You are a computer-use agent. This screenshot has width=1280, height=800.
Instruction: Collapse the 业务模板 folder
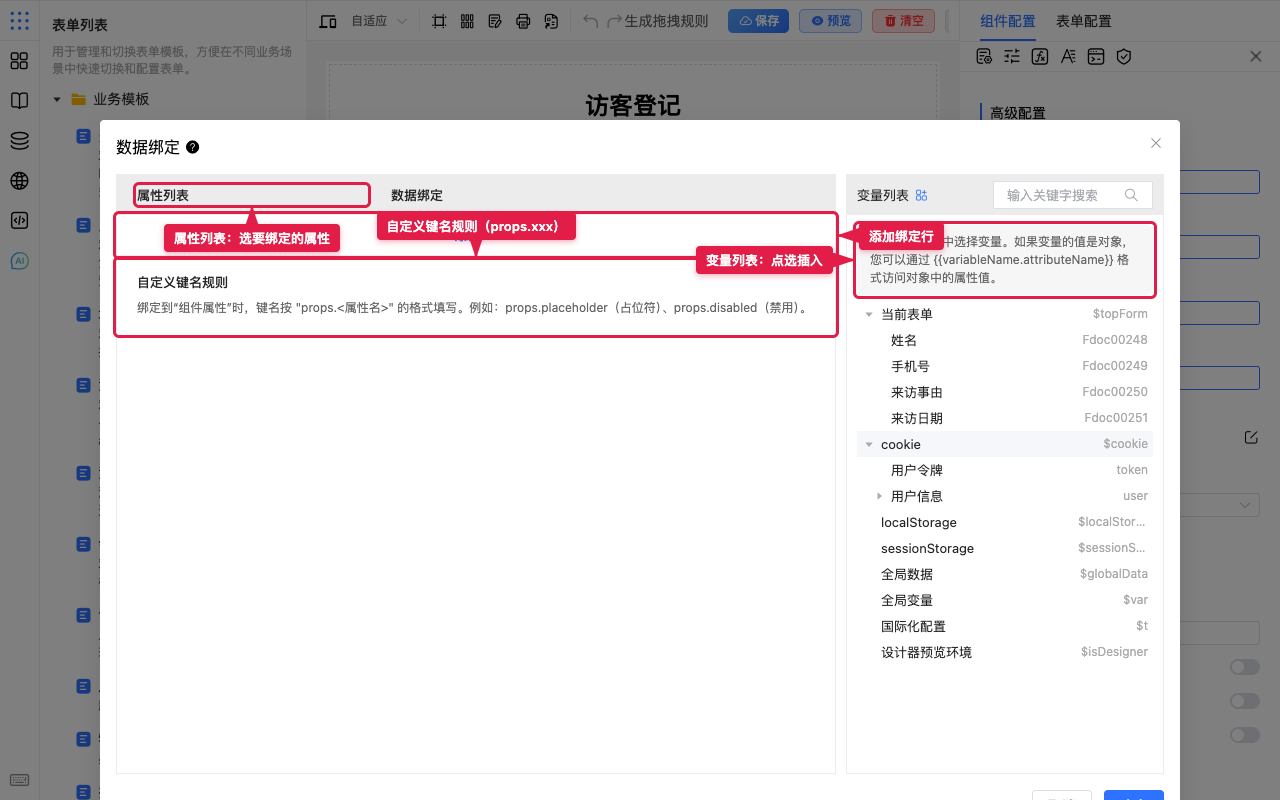57,99
